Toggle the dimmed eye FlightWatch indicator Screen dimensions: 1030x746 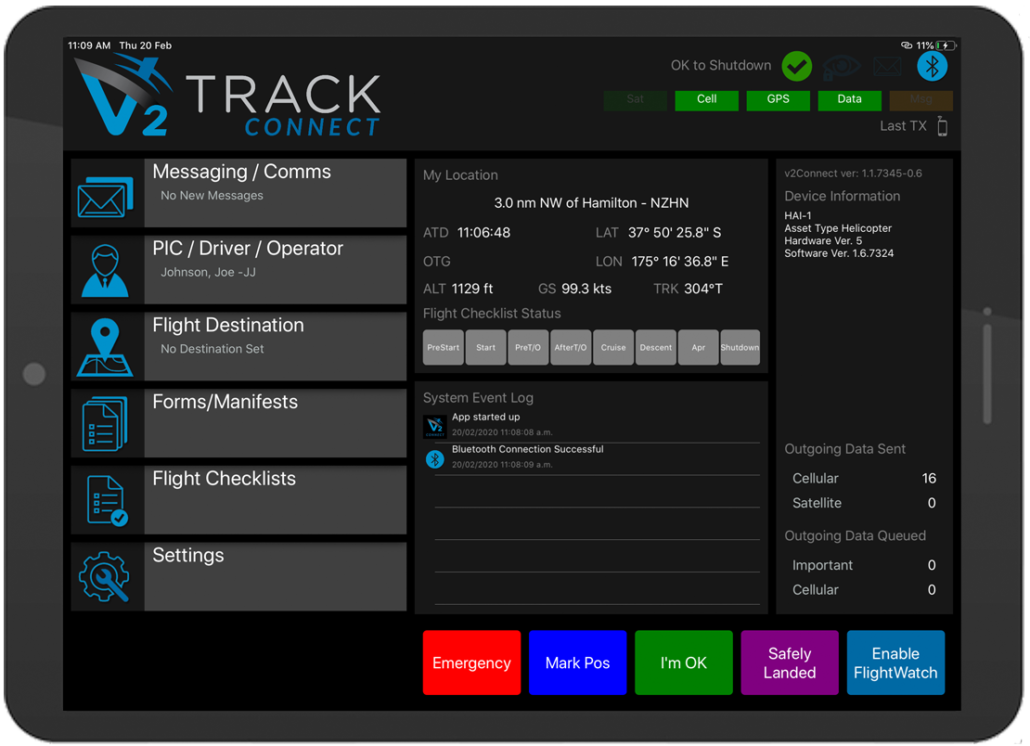(x=842, y=66)
